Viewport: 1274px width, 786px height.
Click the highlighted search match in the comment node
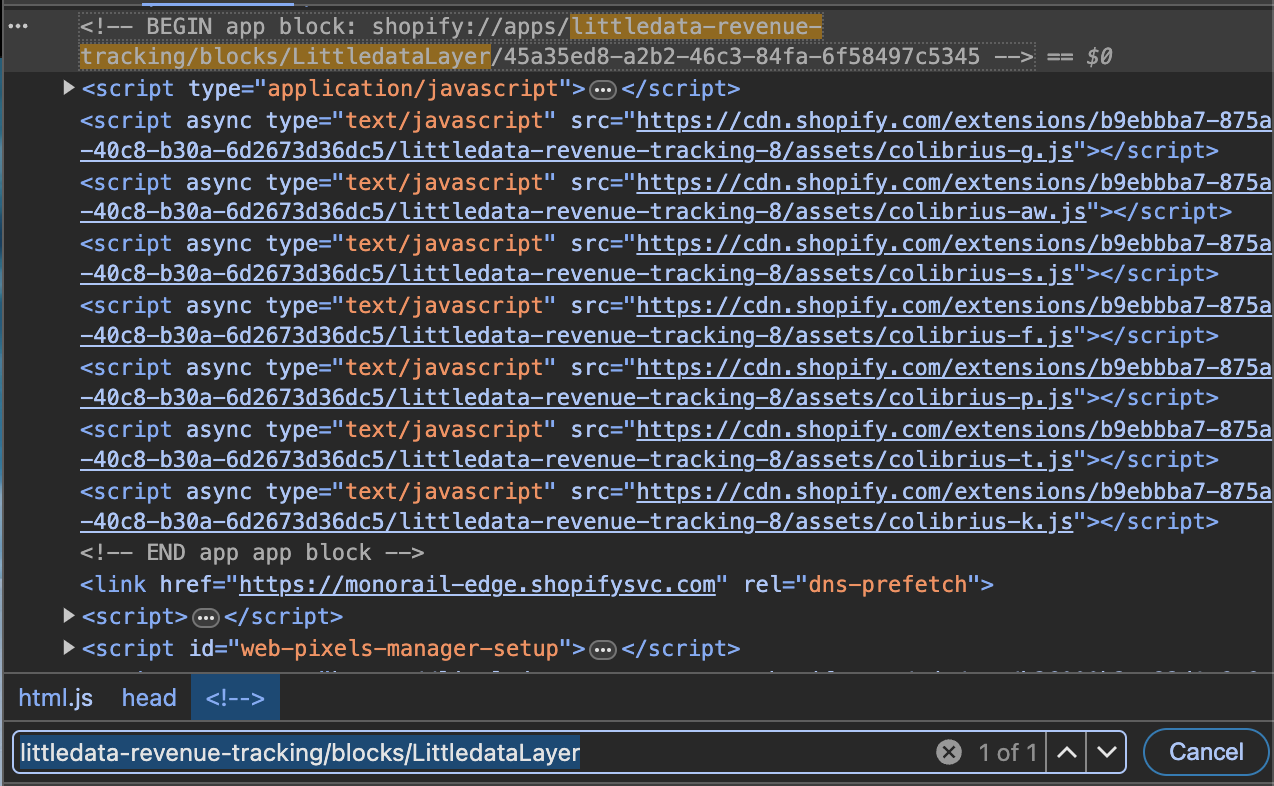click(451, 41)
